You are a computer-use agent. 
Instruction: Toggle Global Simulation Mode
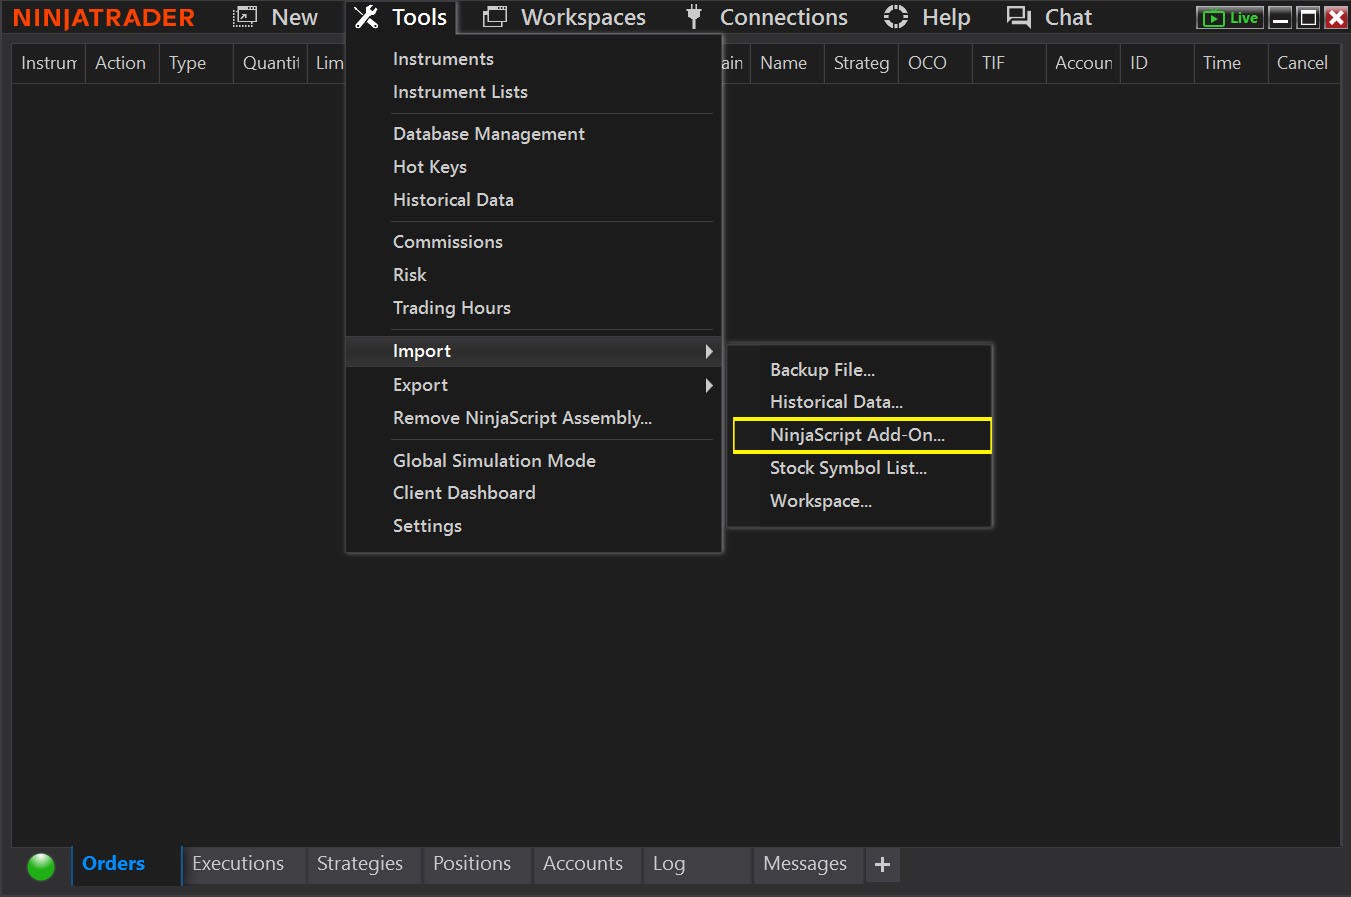click(494, 461)
